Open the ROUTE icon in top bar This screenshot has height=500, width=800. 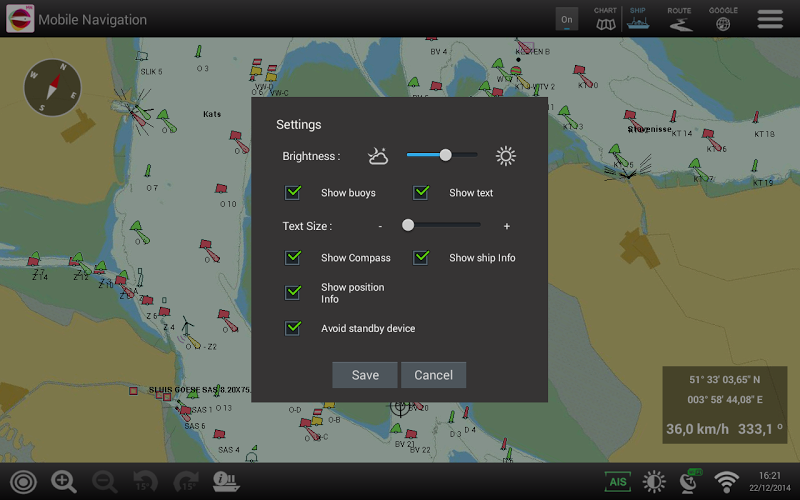click(x=679, y=19)
